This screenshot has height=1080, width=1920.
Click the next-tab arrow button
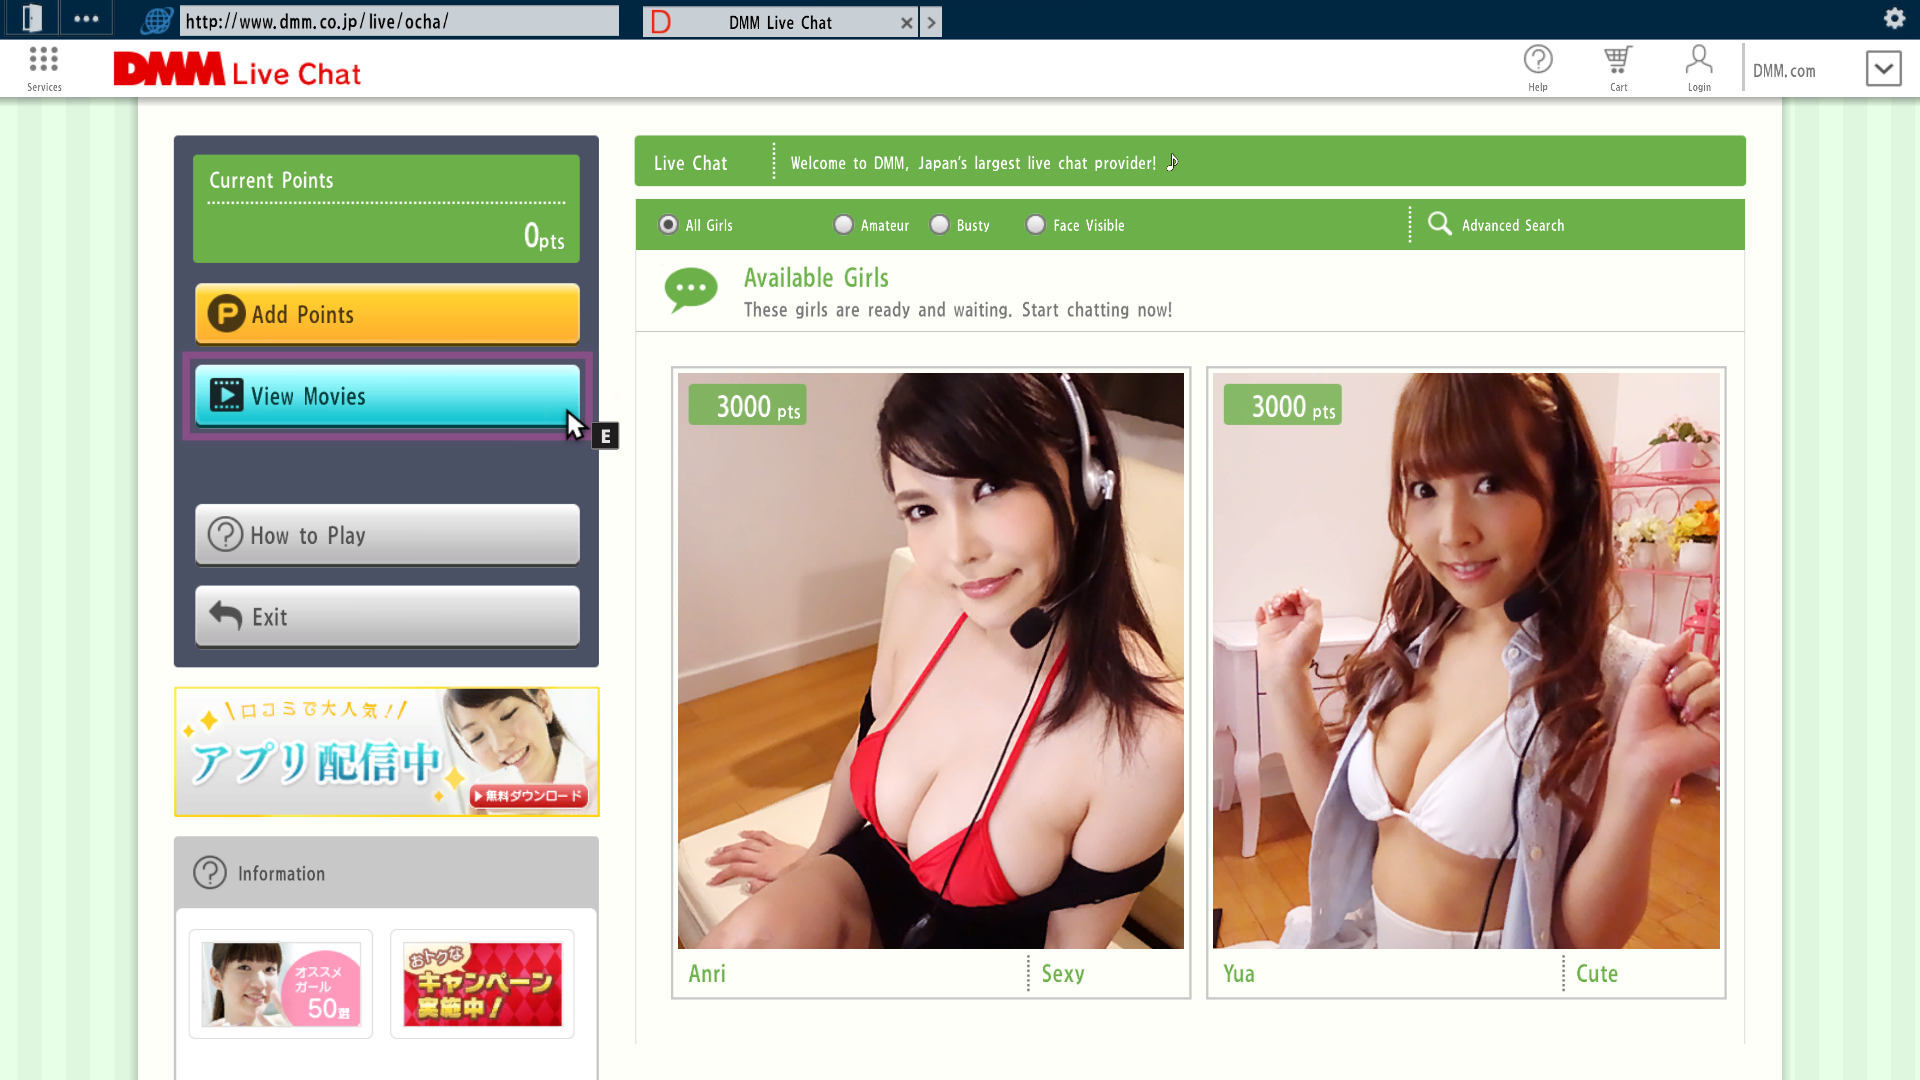pyautogui.click(x=931, y=22)
